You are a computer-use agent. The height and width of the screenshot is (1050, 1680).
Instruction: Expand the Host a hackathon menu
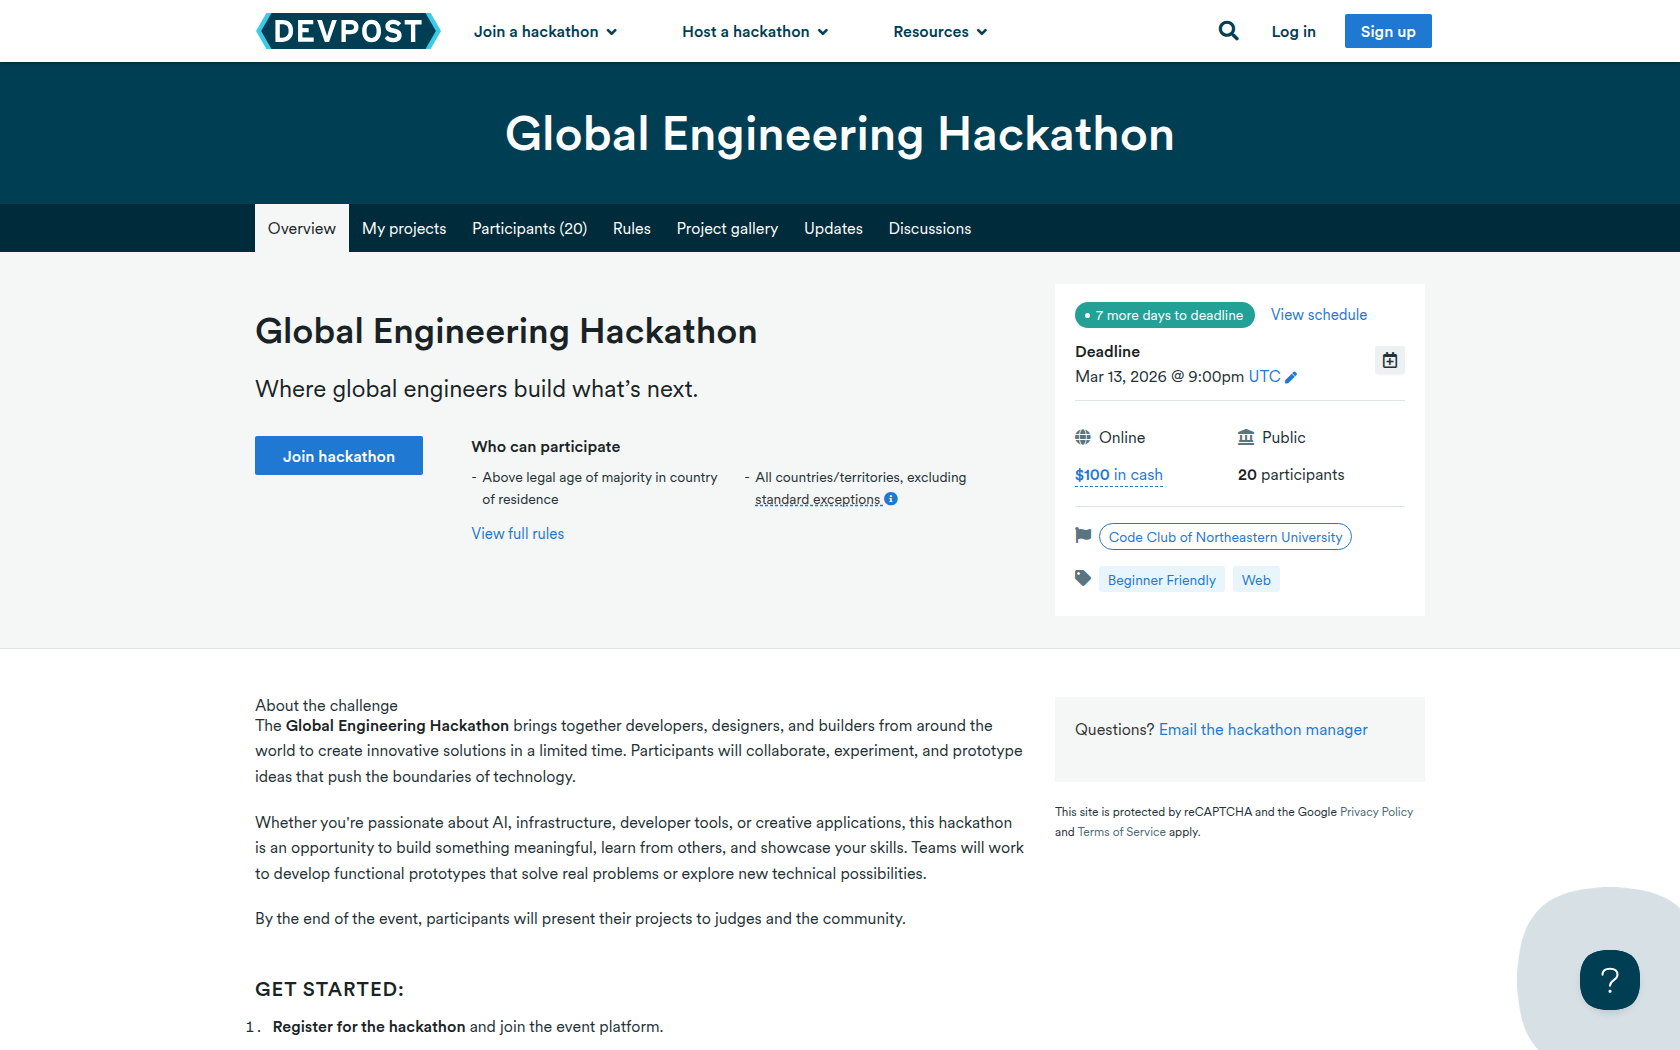(755, 32)
